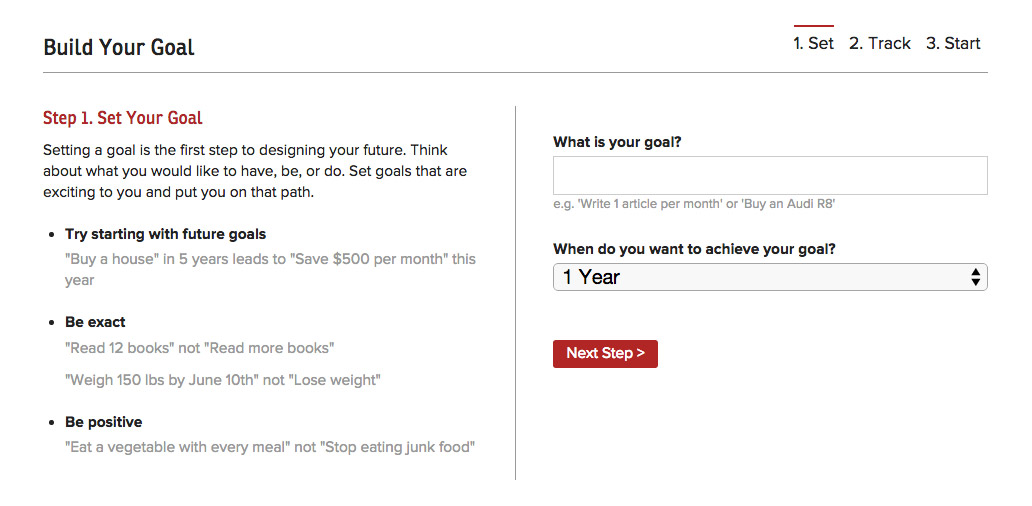This screenshot has width=1032, height=506.
Task: Click the 'Build Your Goal' page heading
Action: click(119, 47)
